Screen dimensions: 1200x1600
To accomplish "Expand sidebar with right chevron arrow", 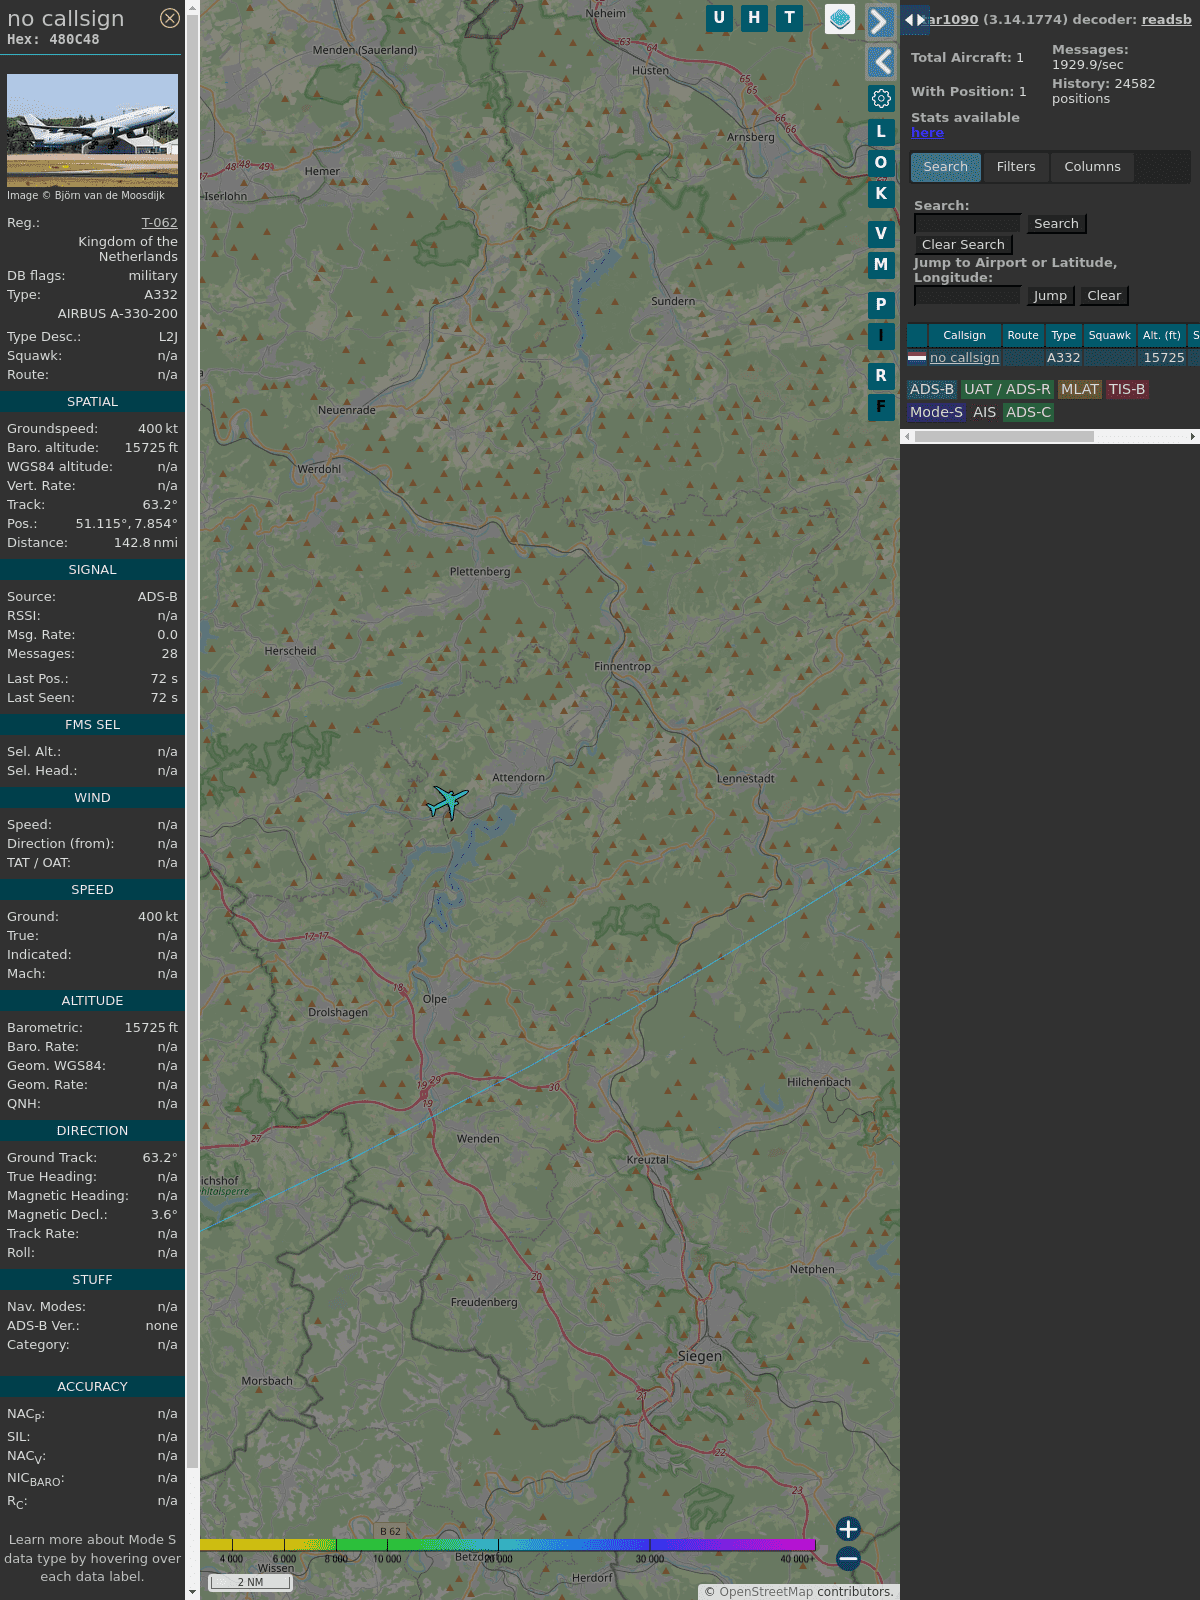I will (880, 21).
